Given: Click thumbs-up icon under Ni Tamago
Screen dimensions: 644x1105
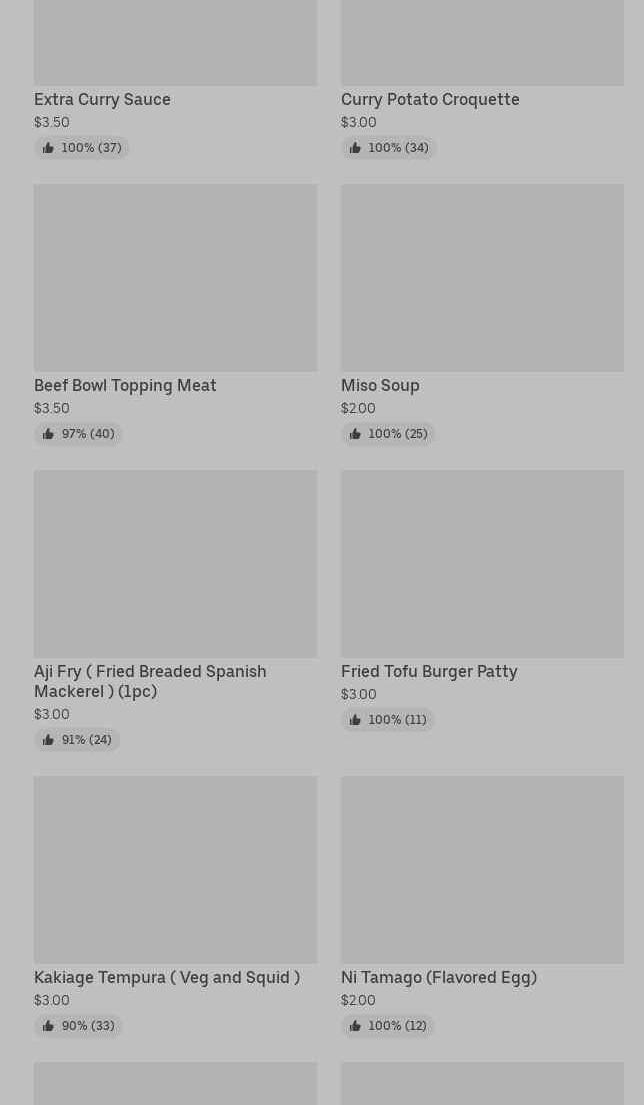Looking at the screenshot, I should [x=355, y=1025].
